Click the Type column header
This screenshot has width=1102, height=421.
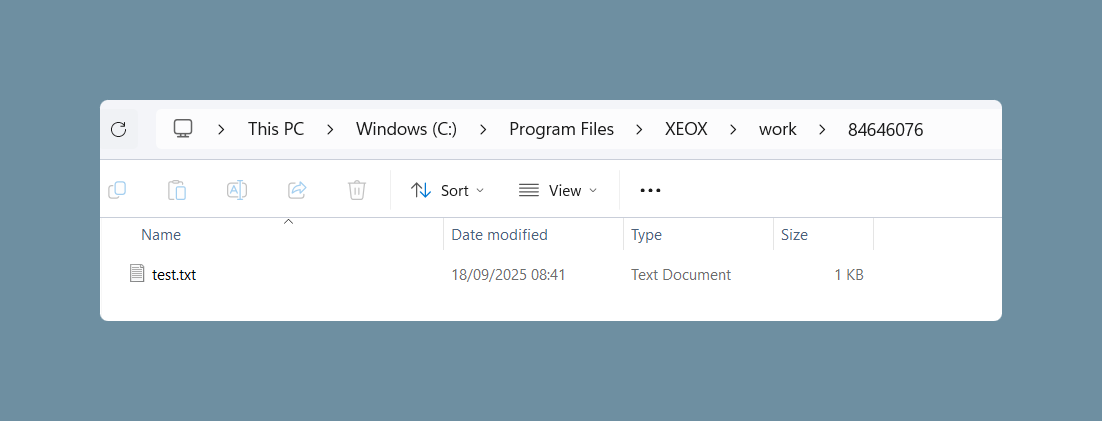click(x=646, y=235)
